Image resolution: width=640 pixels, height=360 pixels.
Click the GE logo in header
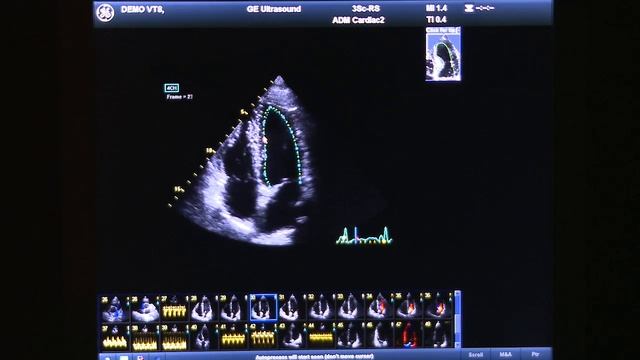(x=105, y=13)
